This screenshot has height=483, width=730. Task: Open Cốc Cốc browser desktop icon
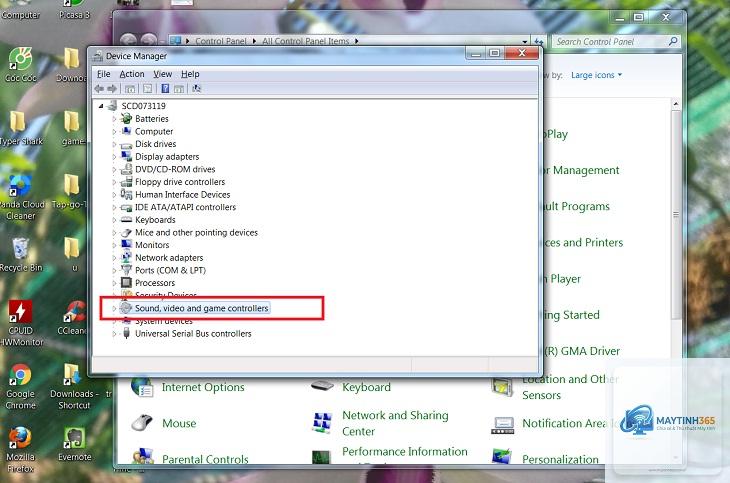[x=20, y=65]
